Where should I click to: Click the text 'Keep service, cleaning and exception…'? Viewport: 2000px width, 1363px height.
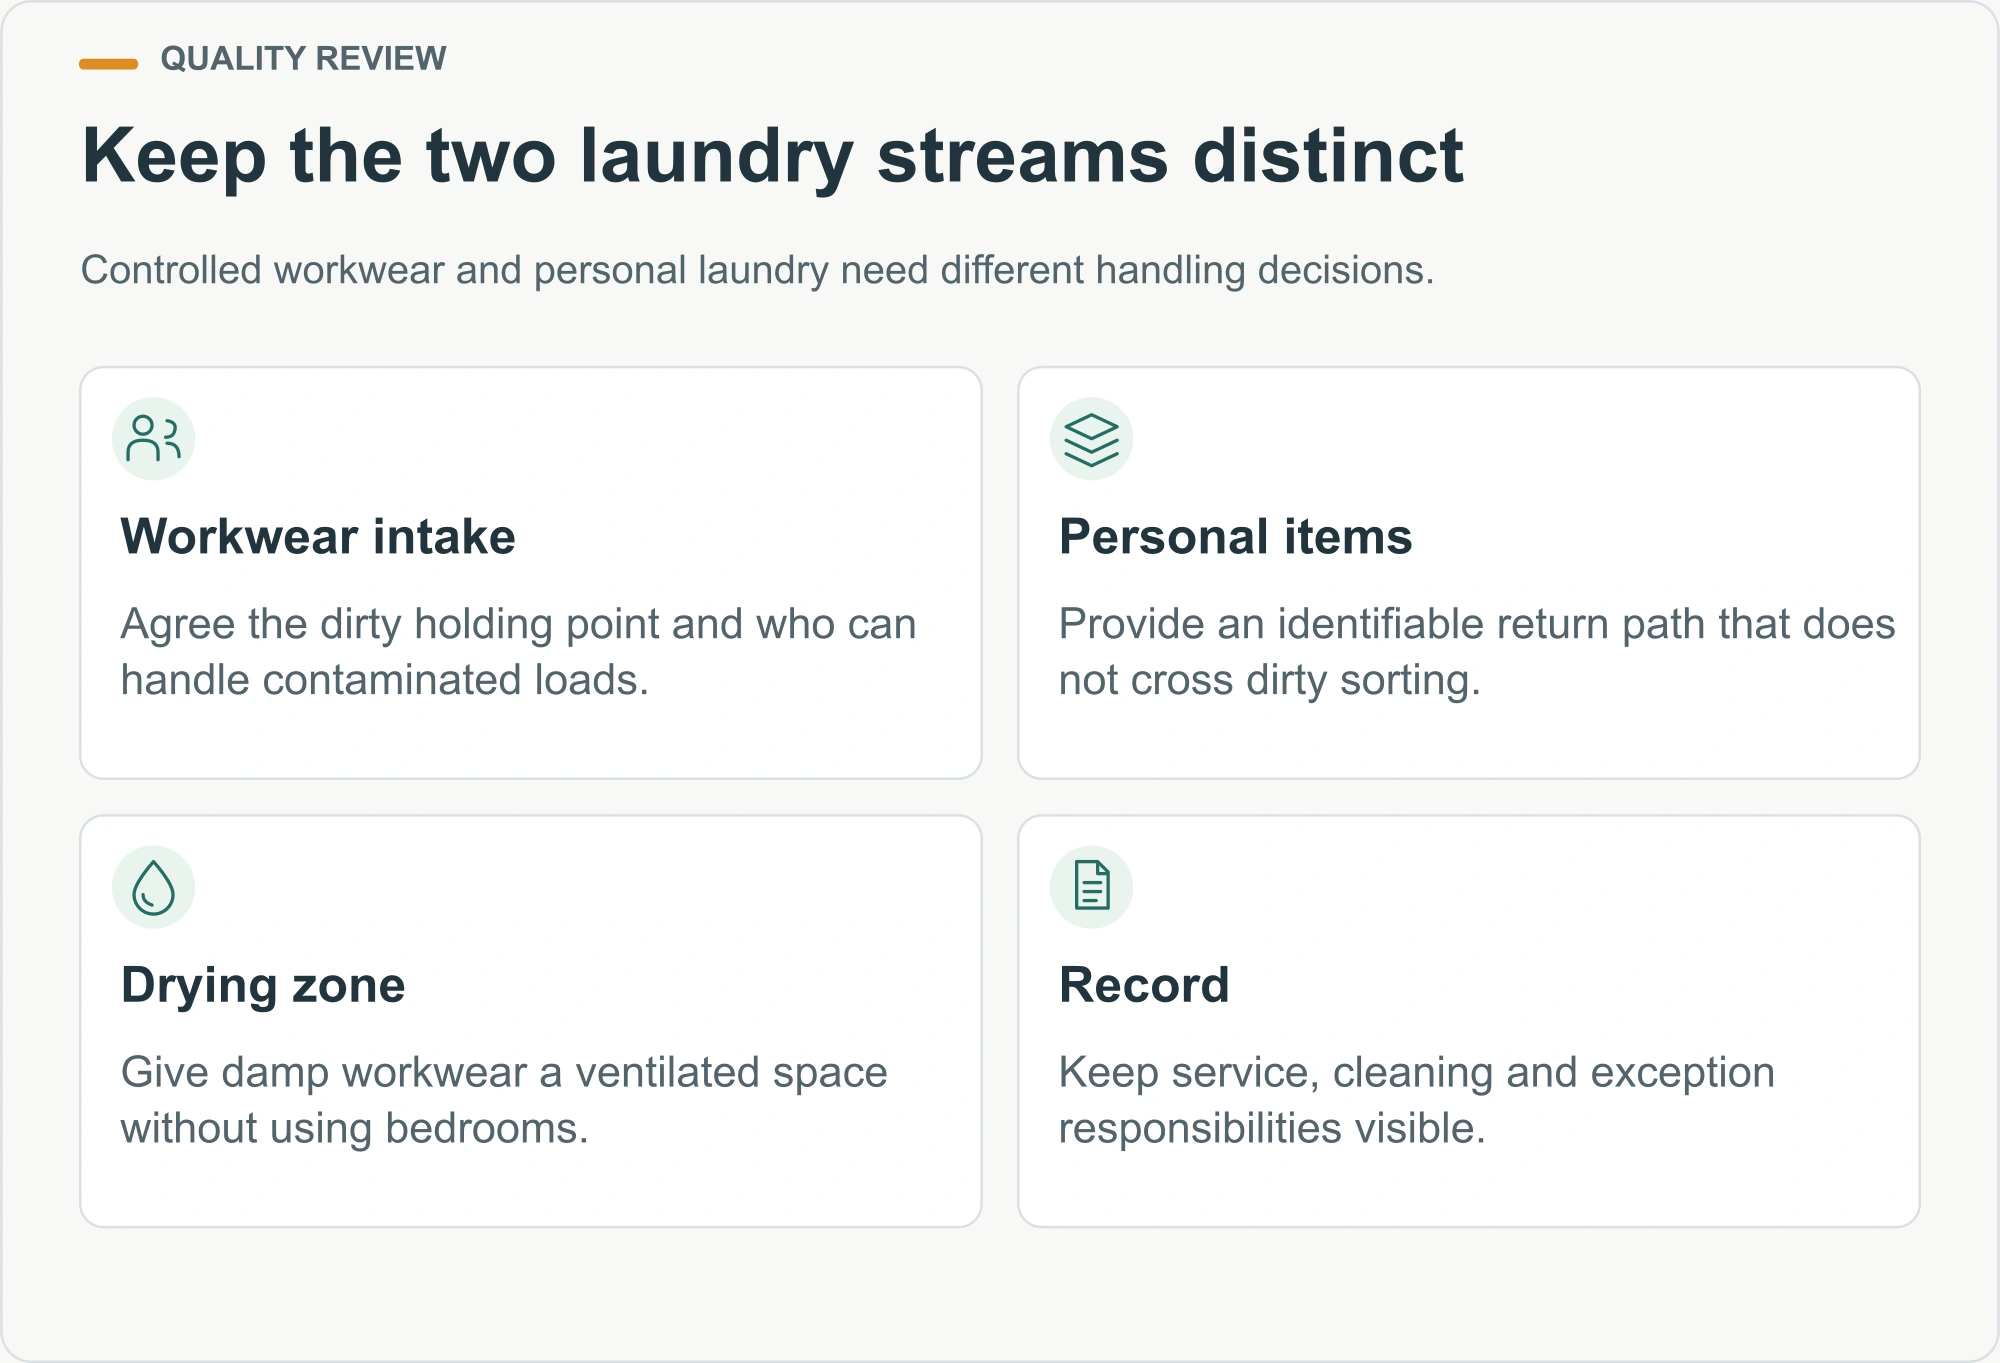(x=1416, y=1100)
